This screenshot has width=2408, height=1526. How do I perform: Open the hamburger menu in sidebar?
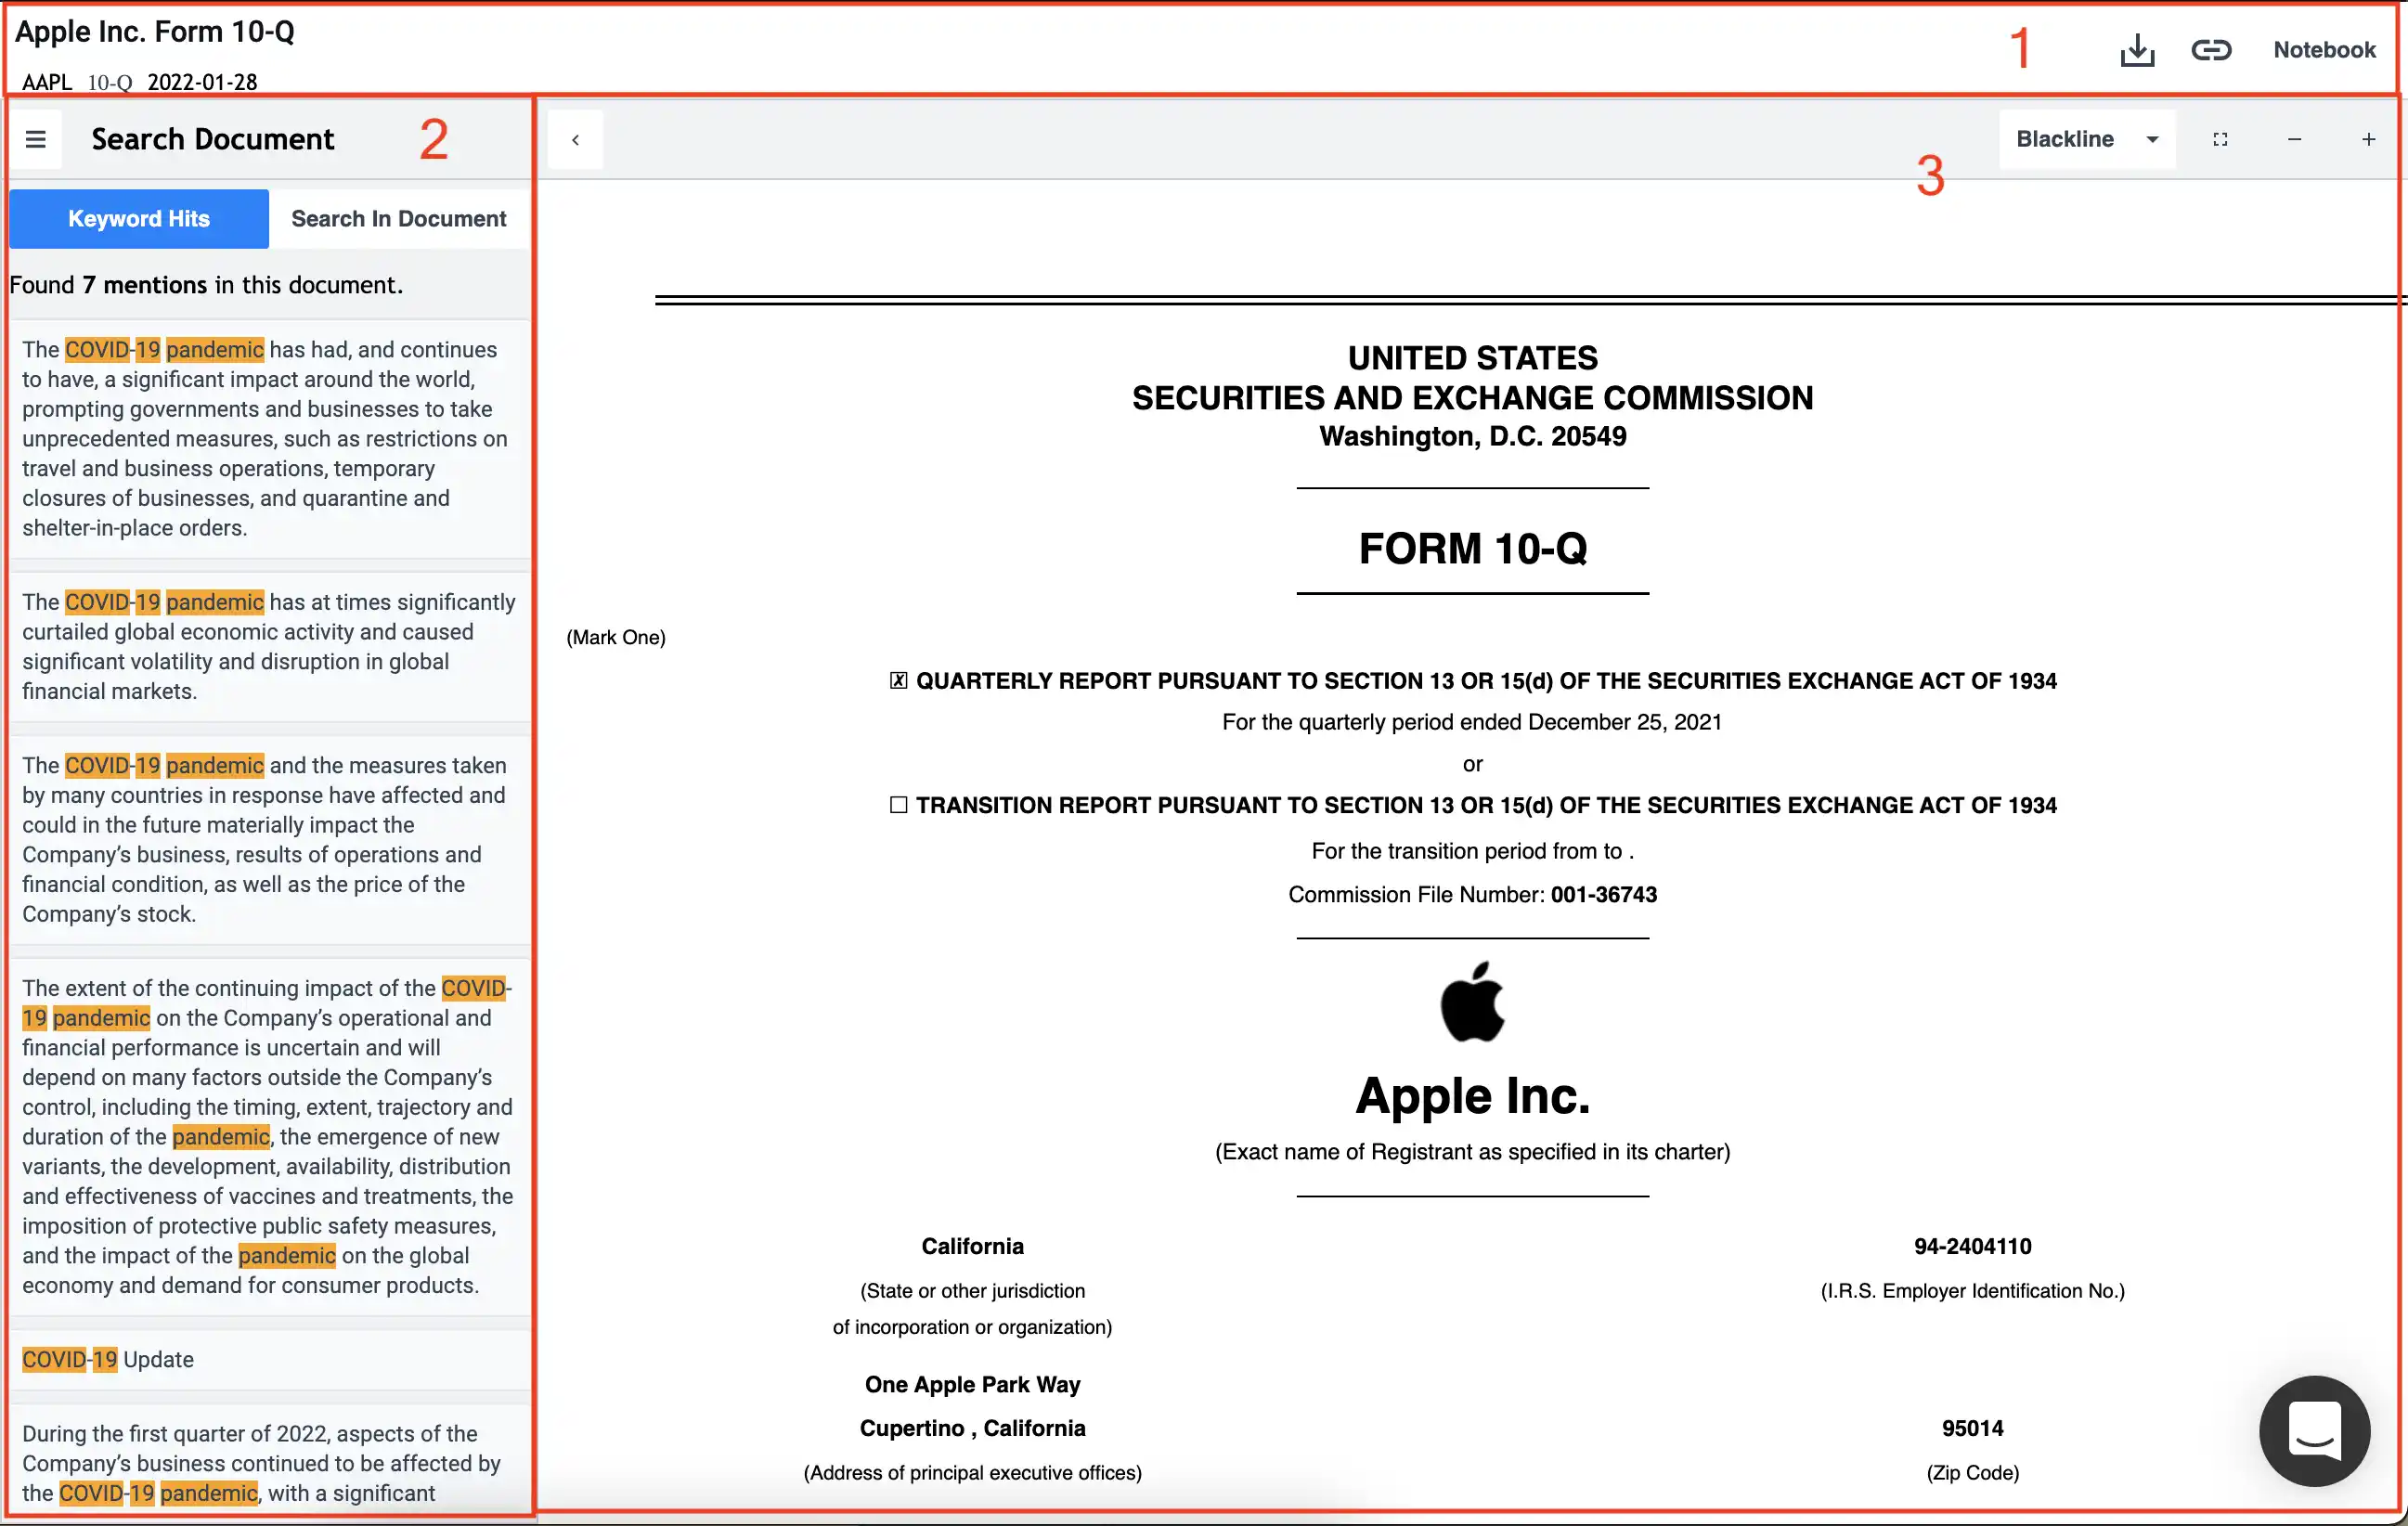pyautogui.click(x=36, y=139)
